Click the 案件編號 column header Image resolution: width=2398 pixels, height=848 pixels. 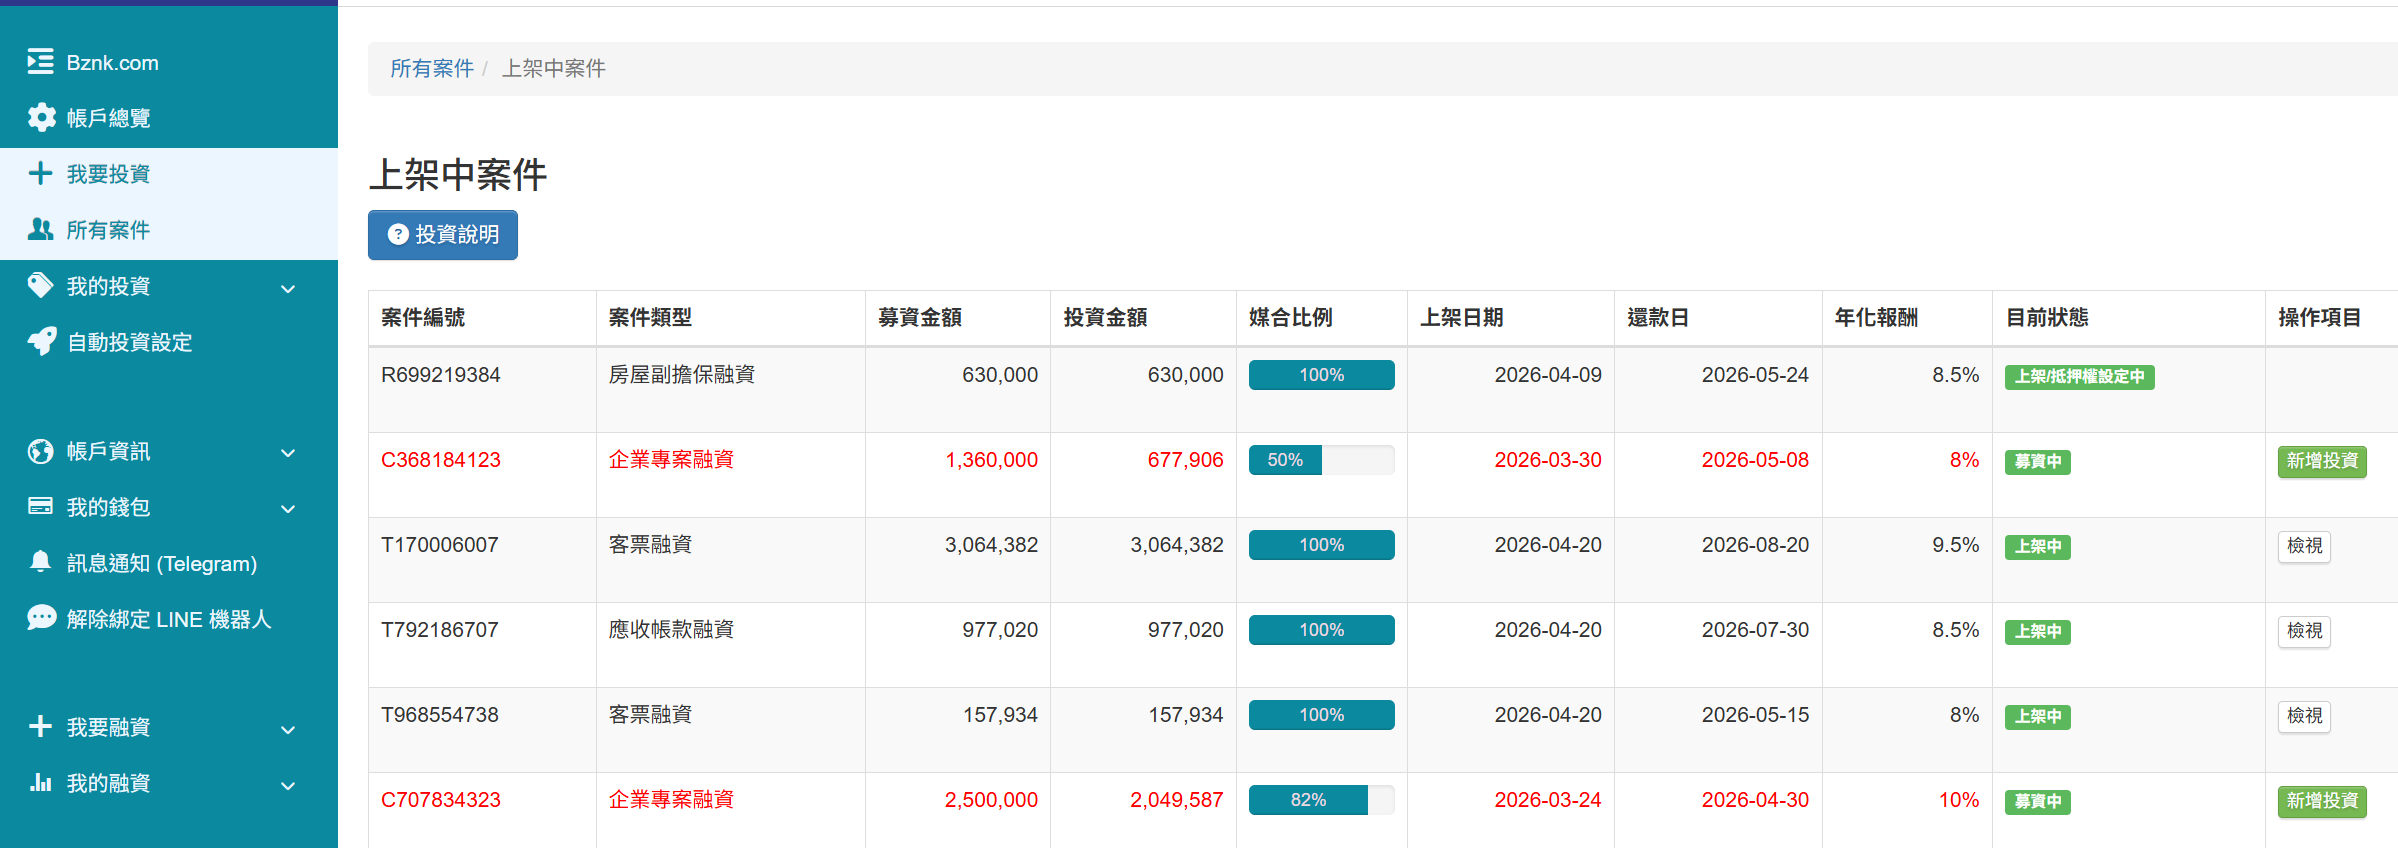(423, 318)
